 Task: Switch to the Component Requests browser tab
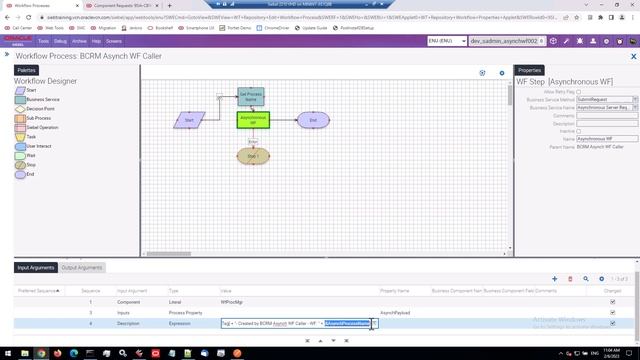point(122,6)
